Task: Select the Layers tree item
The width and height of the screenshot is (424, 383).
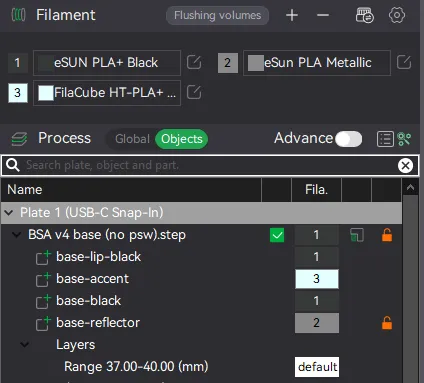Action: tap(75, 345)
